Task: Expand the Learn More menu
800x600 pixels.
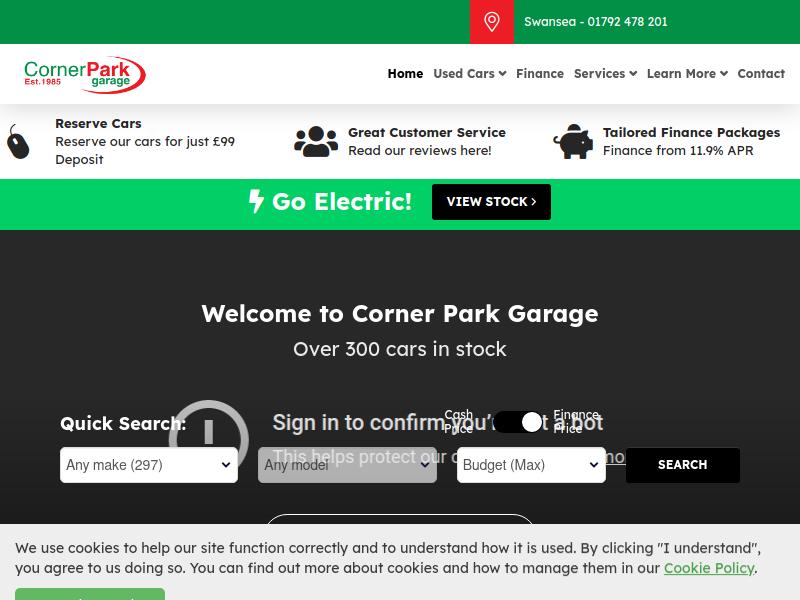Action: point(687,73)
